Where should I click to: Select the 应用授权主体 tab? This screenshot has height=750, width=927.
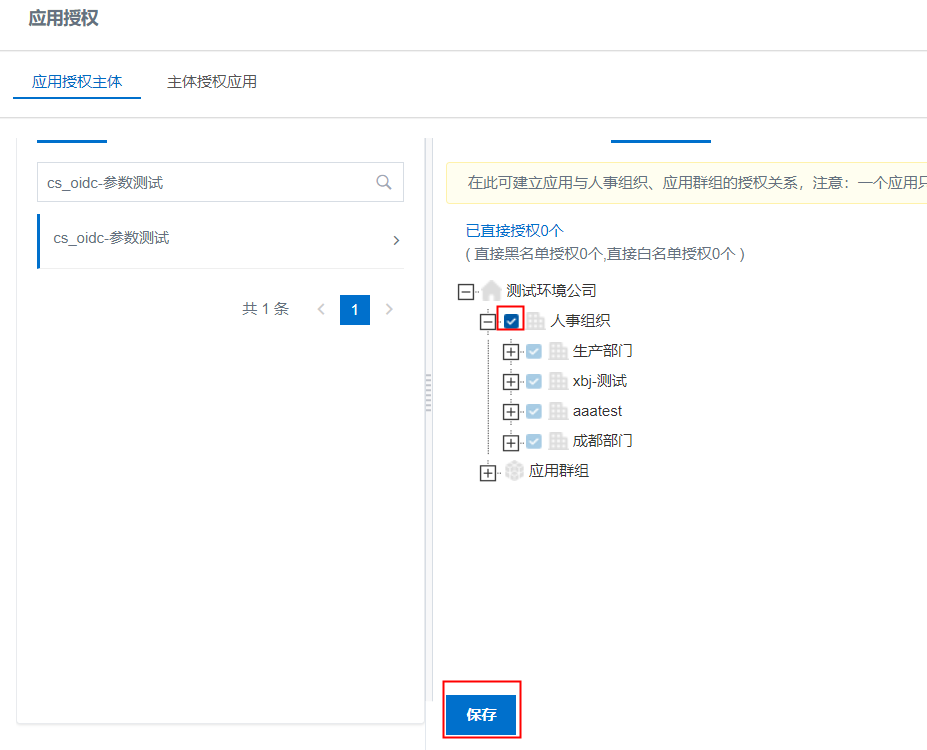point(77,82)
